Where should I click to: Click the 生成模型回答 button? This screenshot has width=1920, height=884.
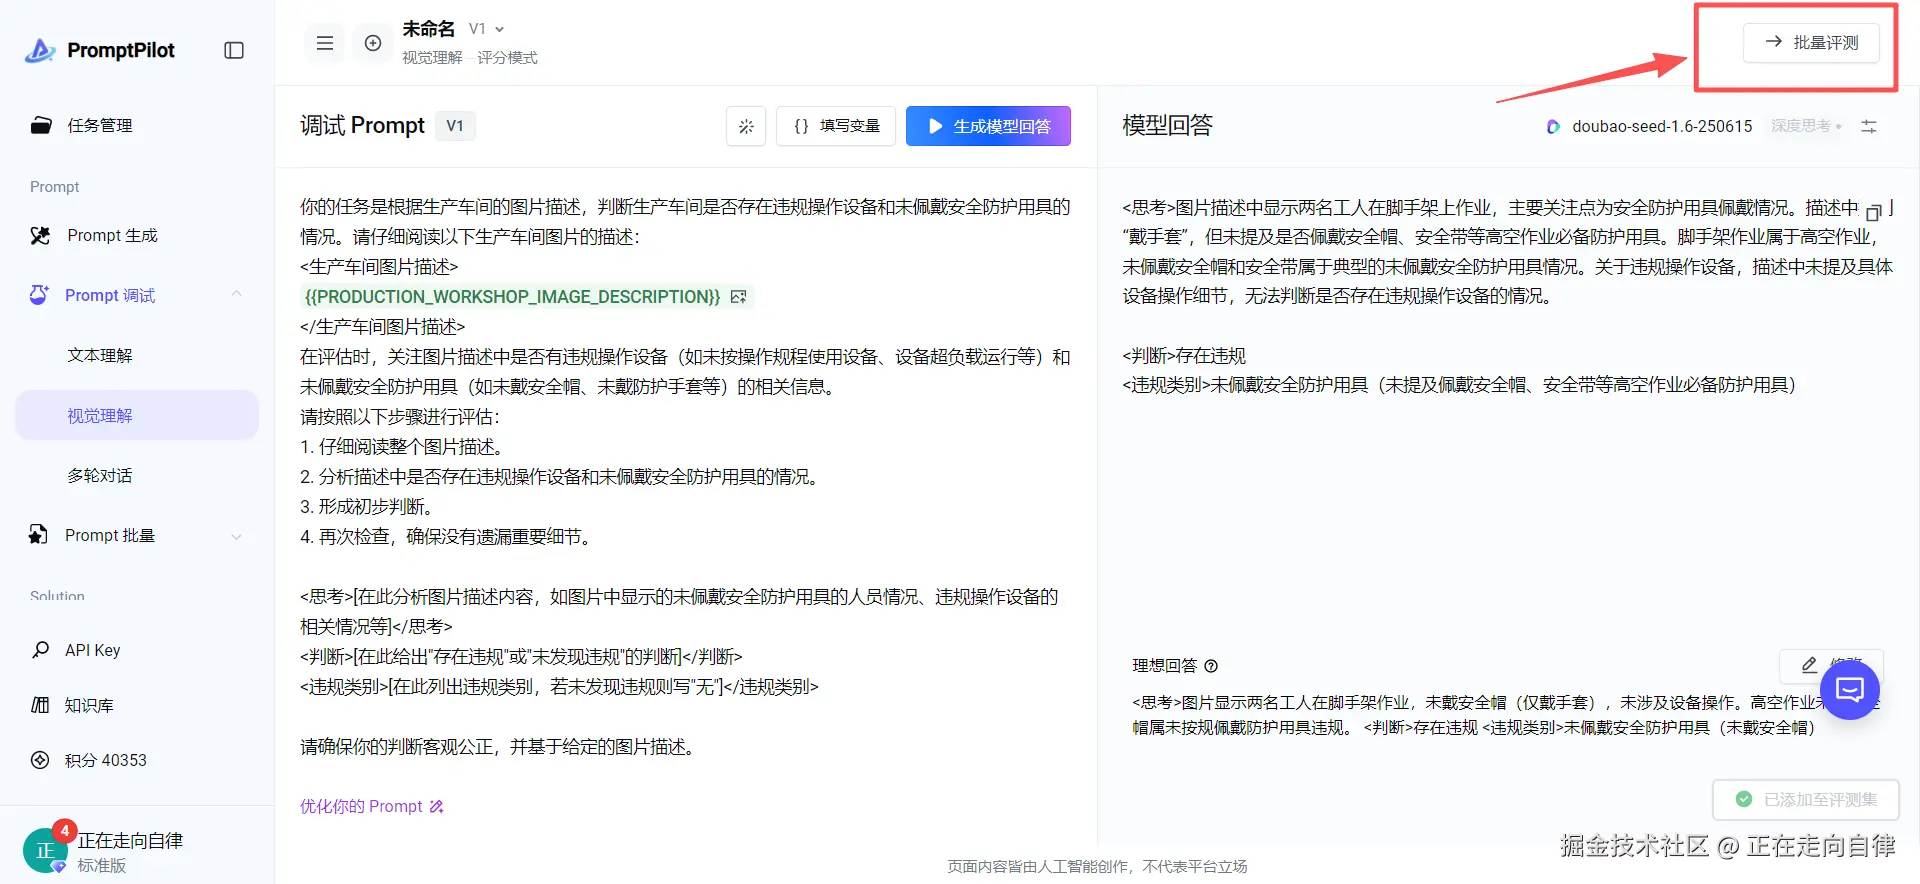[988, 126]
